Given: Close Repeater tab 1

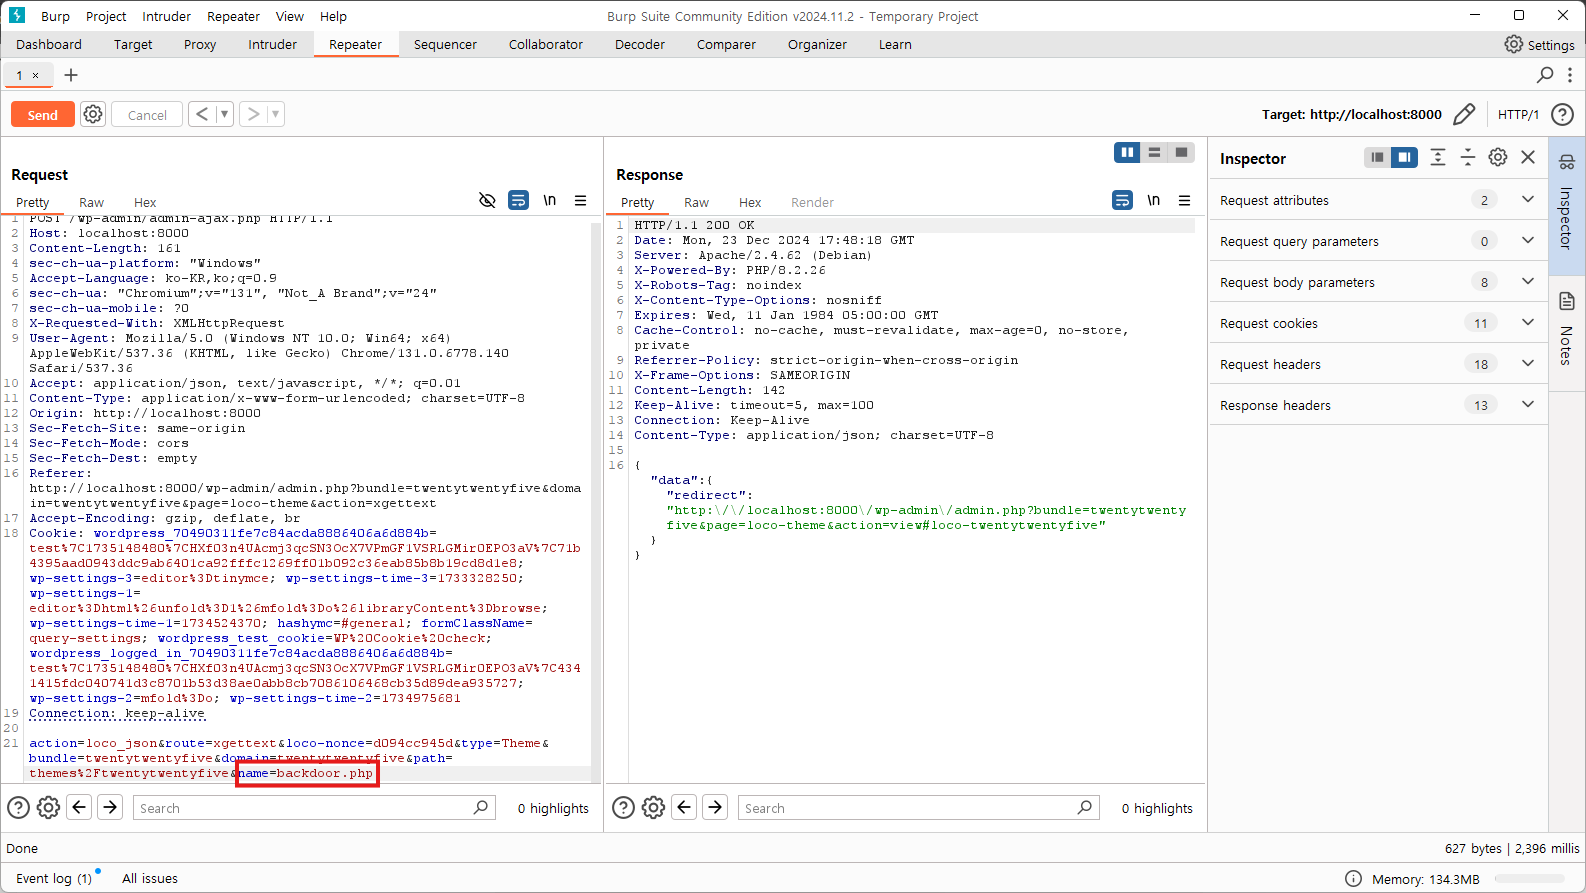Looking at the screenshot, I should [36, 75].
